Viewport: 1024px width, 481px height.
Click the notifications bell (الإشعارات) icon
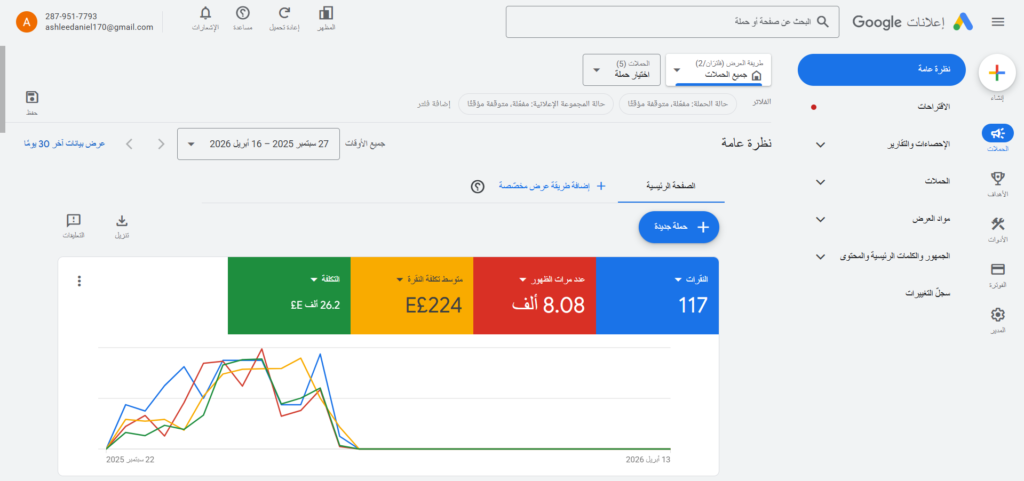point(205,14)
